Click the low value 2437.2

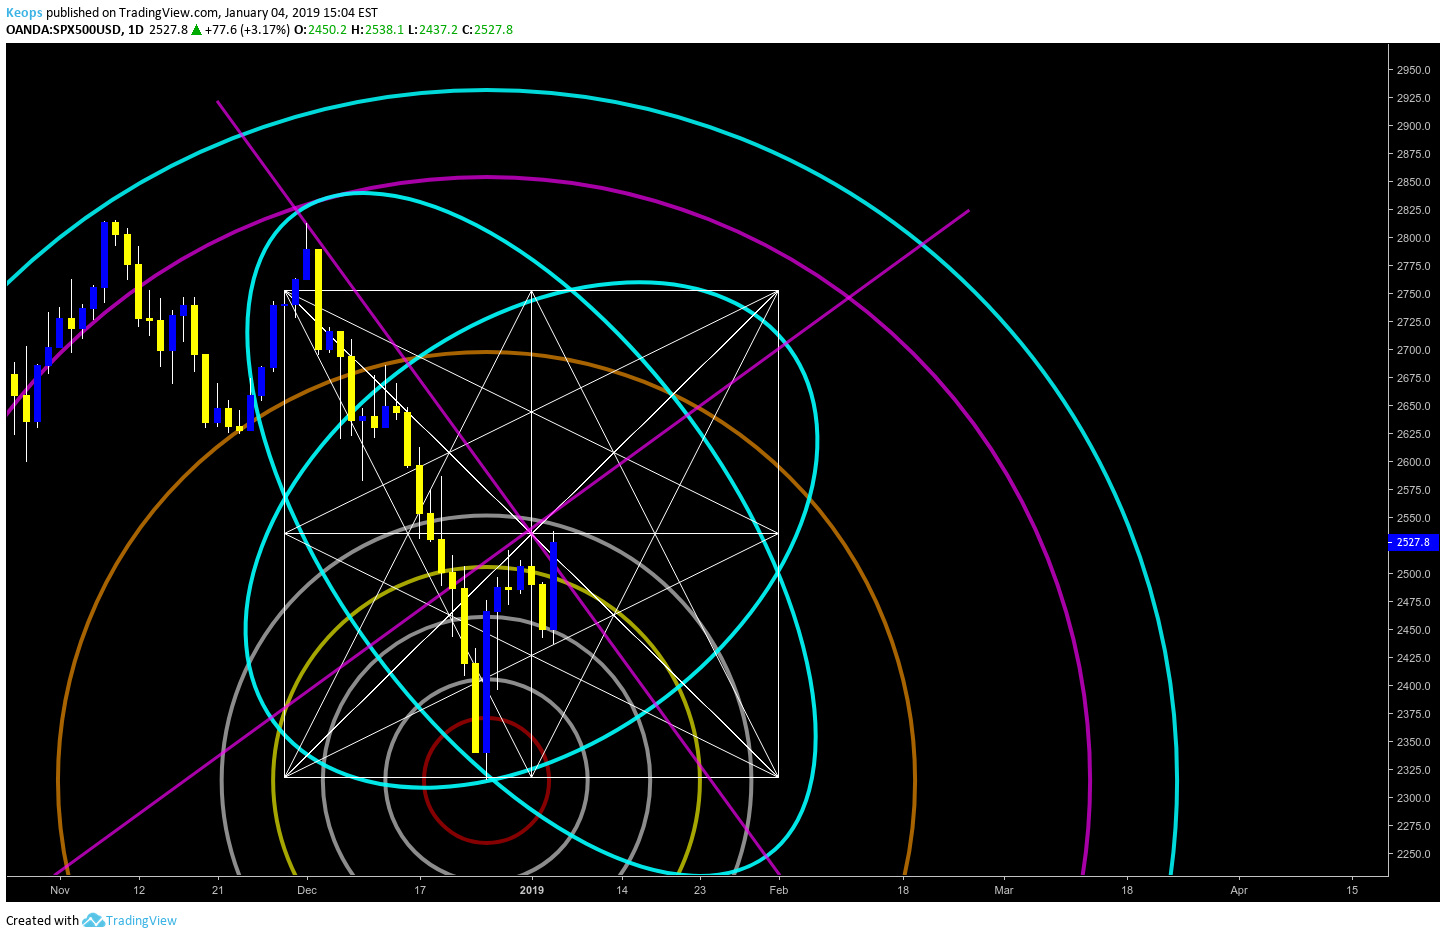pyautogui.click(x=439, y=30)
